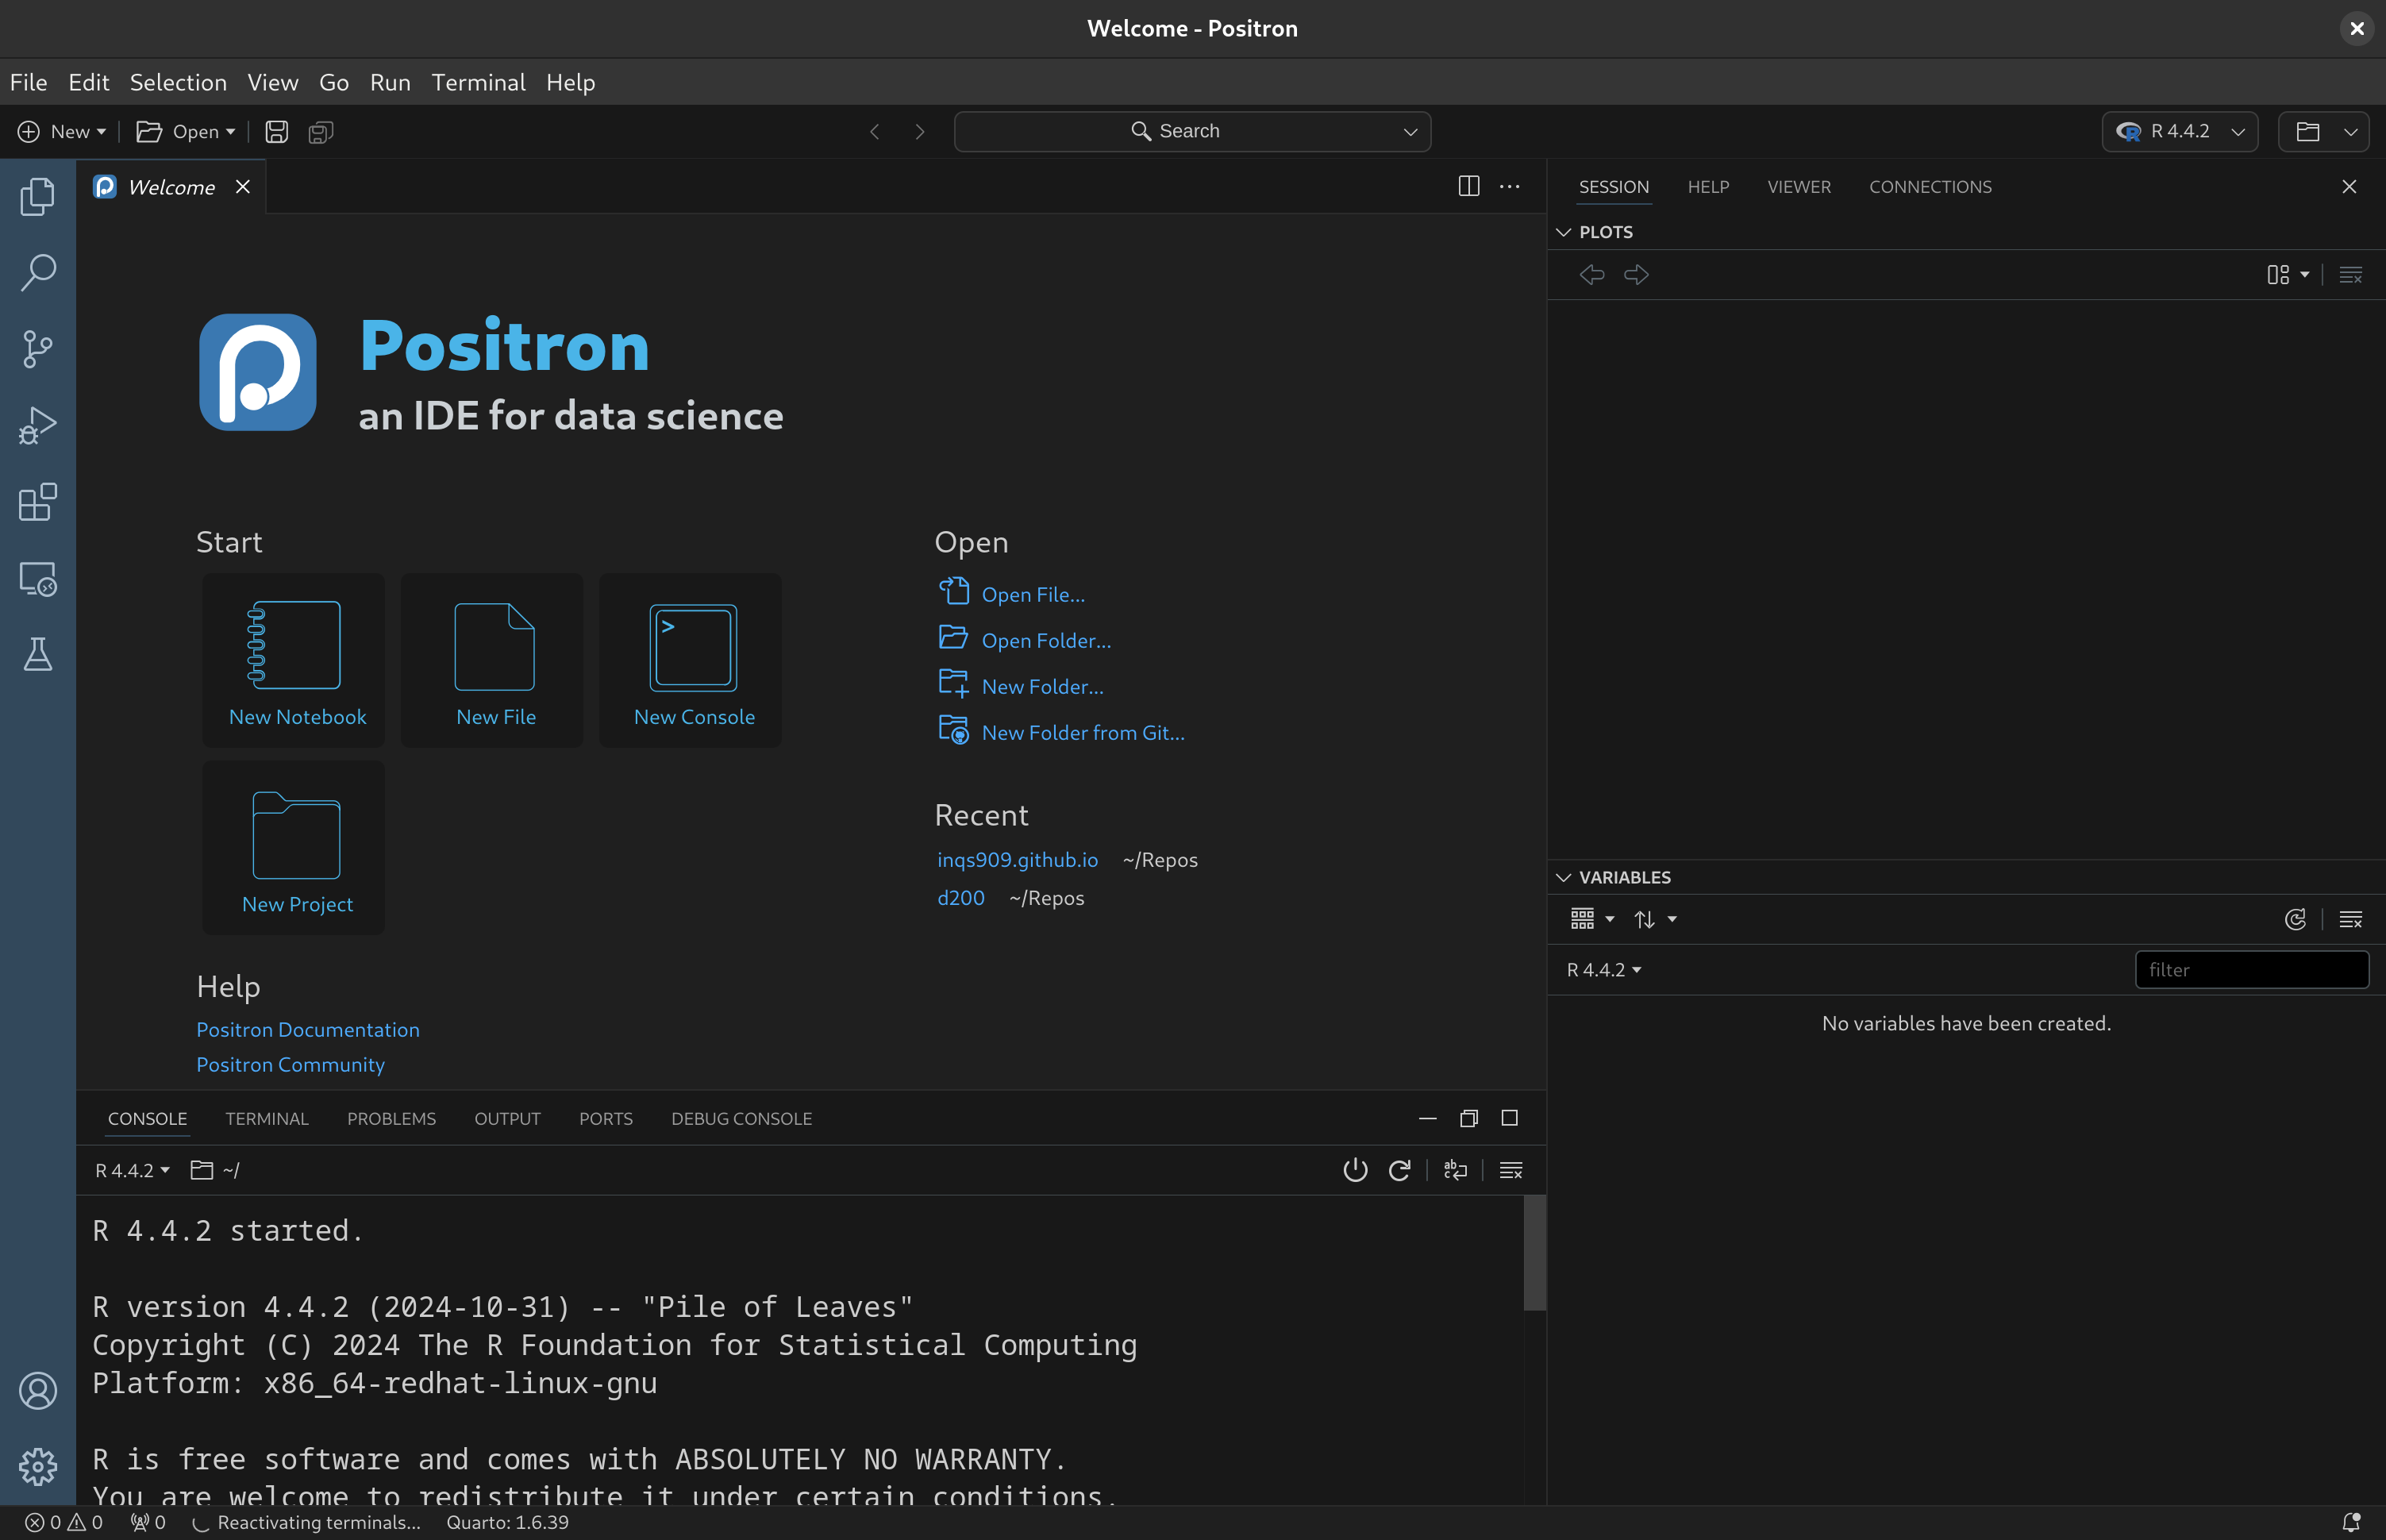This screenshot has height=1540, width=2386.
Task: Restart the R console session
Action: [x=1399, y=1170]
